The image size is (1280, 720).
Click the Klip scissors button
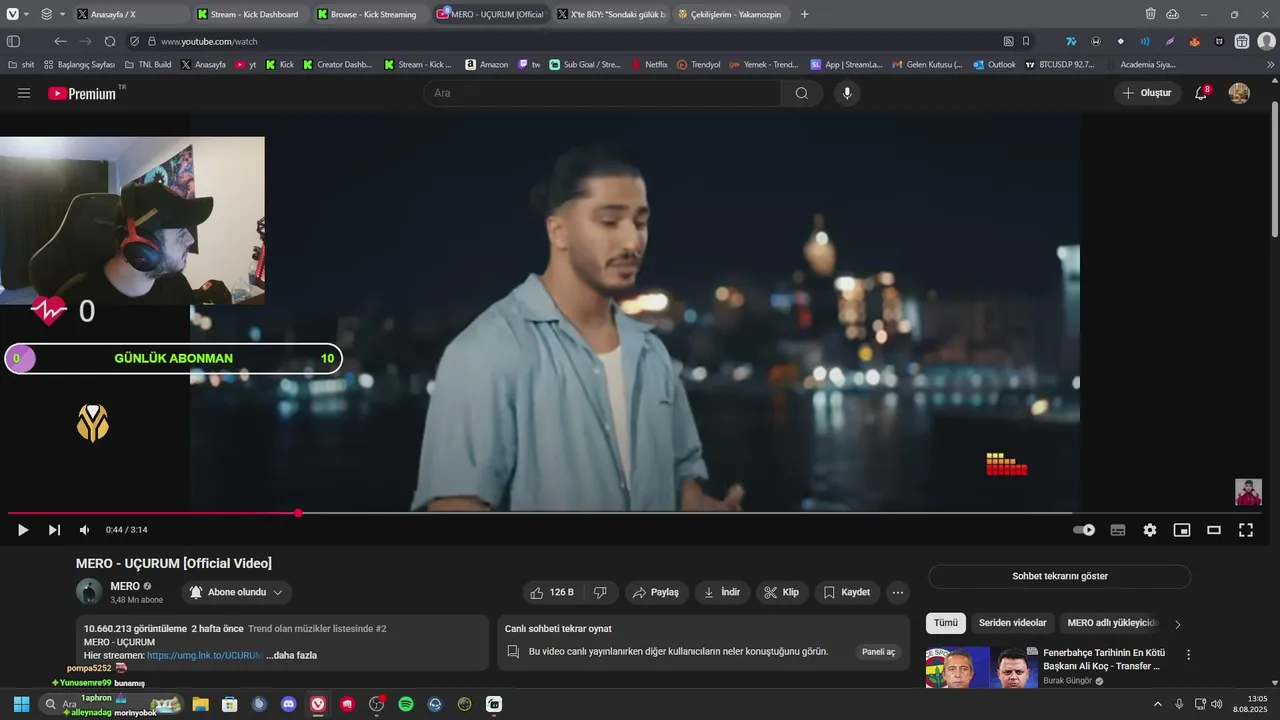[x=782, y=592]
